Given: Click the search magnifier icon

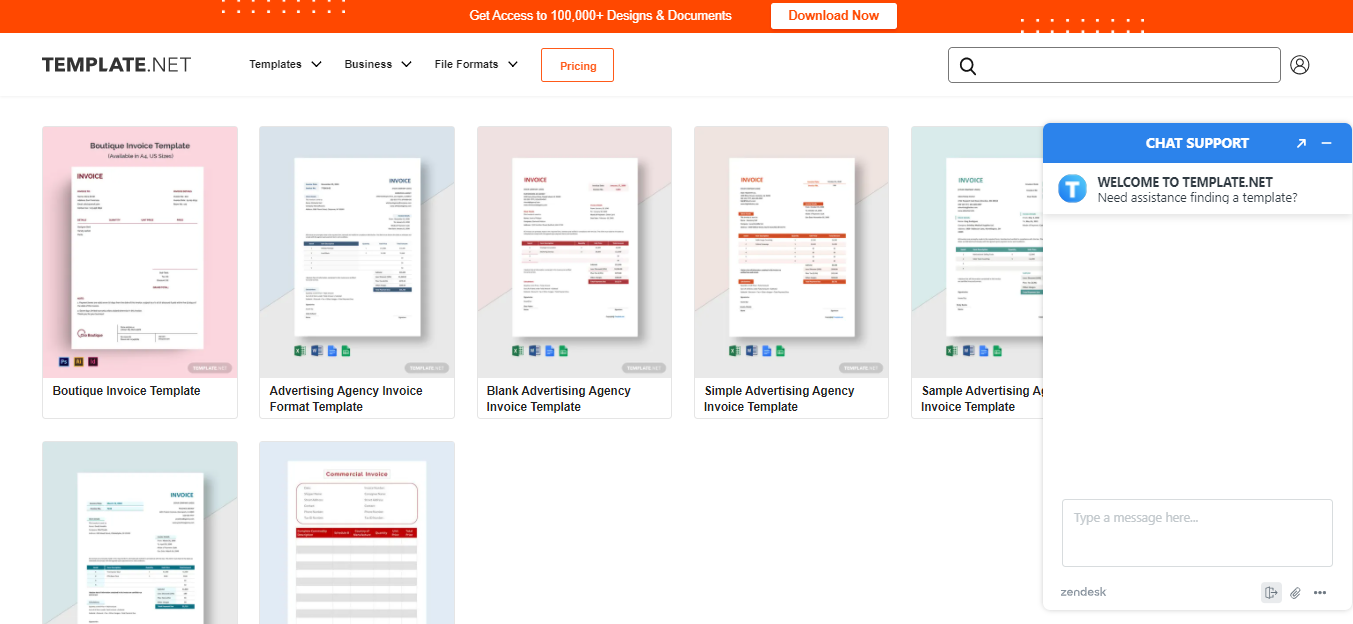Looking at the screenshot, I should pos(967,66).
